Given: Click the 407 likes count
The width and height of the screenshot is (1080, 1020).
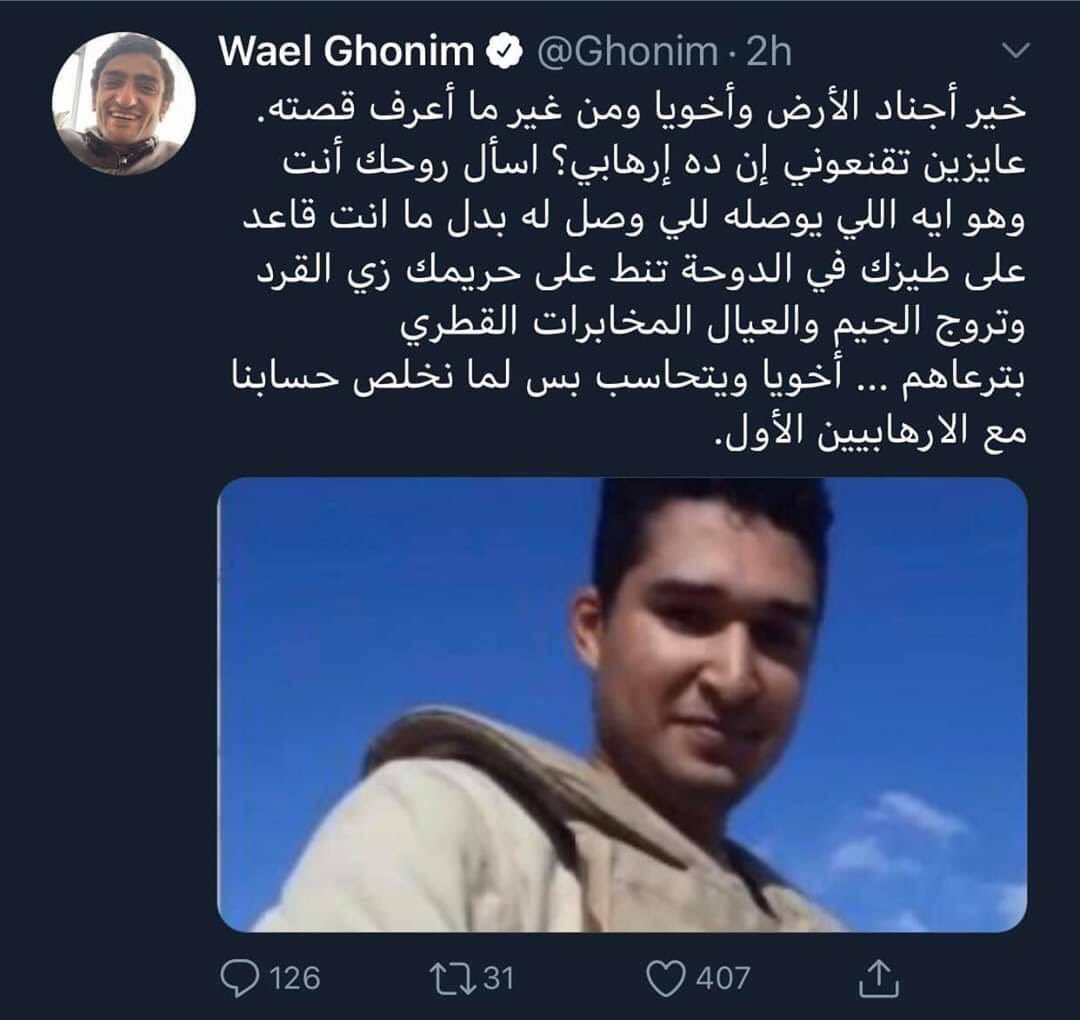Looking at the screenshot, I should (x=723, y=979).
